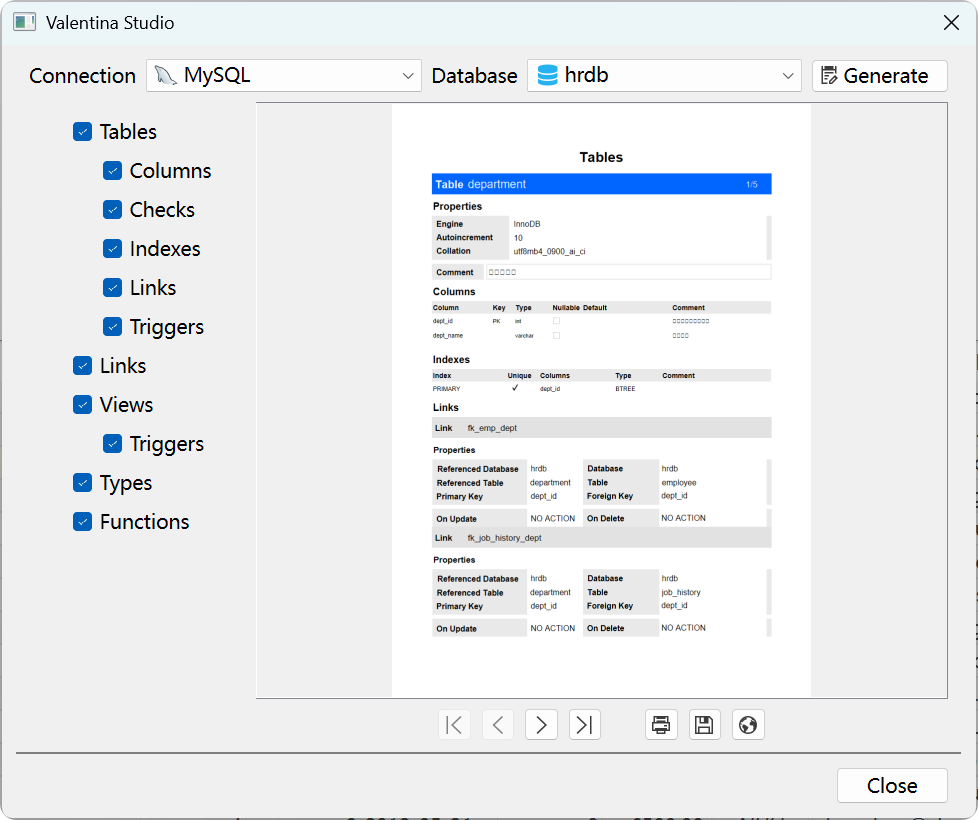Go to first page of report preview
978x820 pixels.
[454, 725]
